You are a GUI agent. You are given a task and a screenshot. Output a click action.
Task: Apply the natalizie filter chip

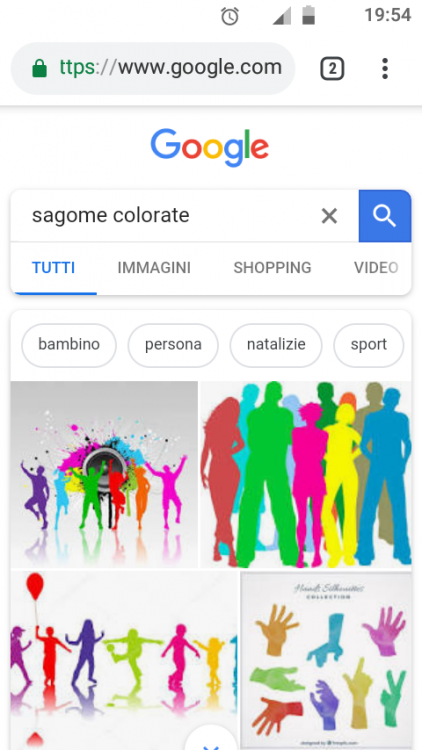tap(276, 345)
